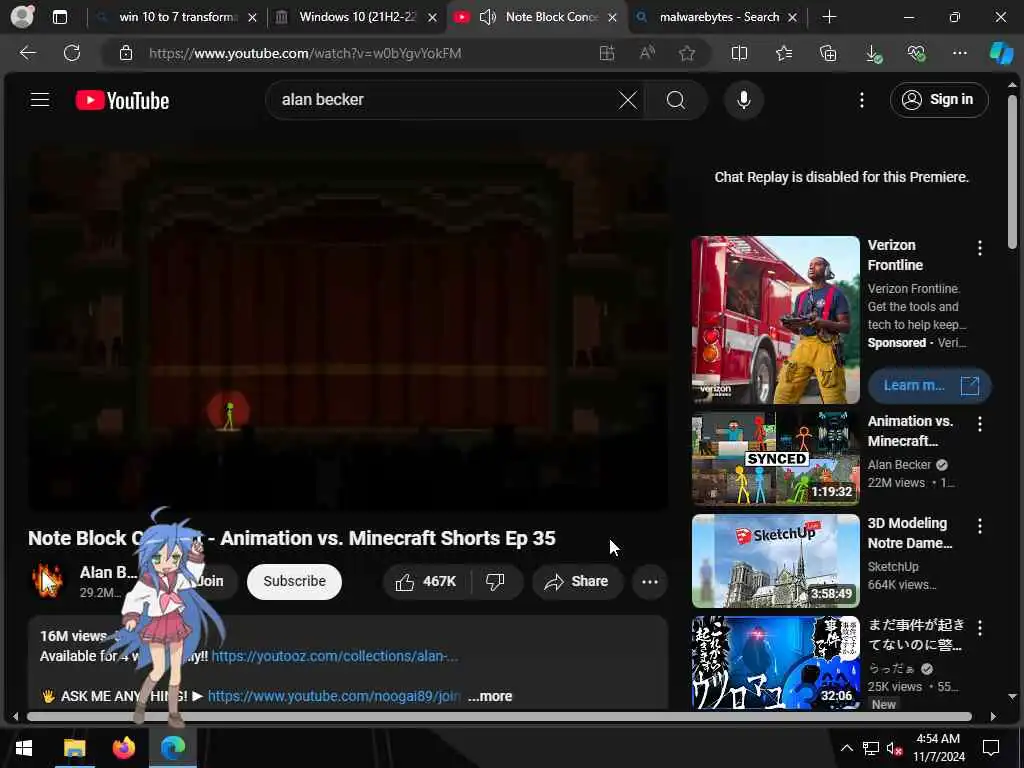Expand description with ...more
Screen dimensions: 1024x768
point(490,696)
